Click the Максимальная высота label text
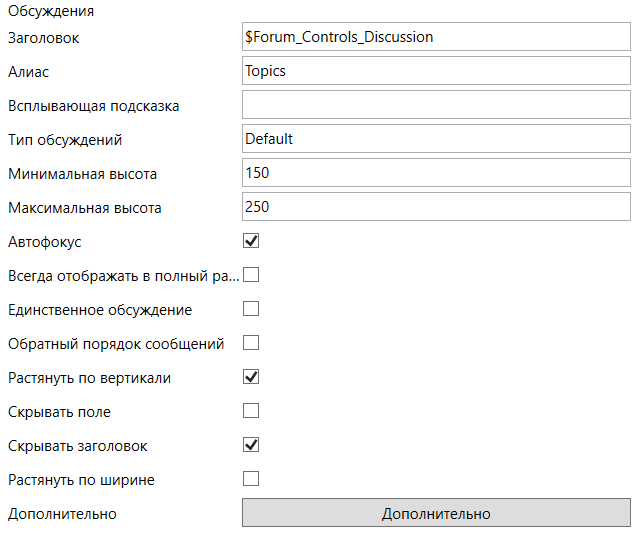This screenshot has height=542, width=634. (84, 208)
